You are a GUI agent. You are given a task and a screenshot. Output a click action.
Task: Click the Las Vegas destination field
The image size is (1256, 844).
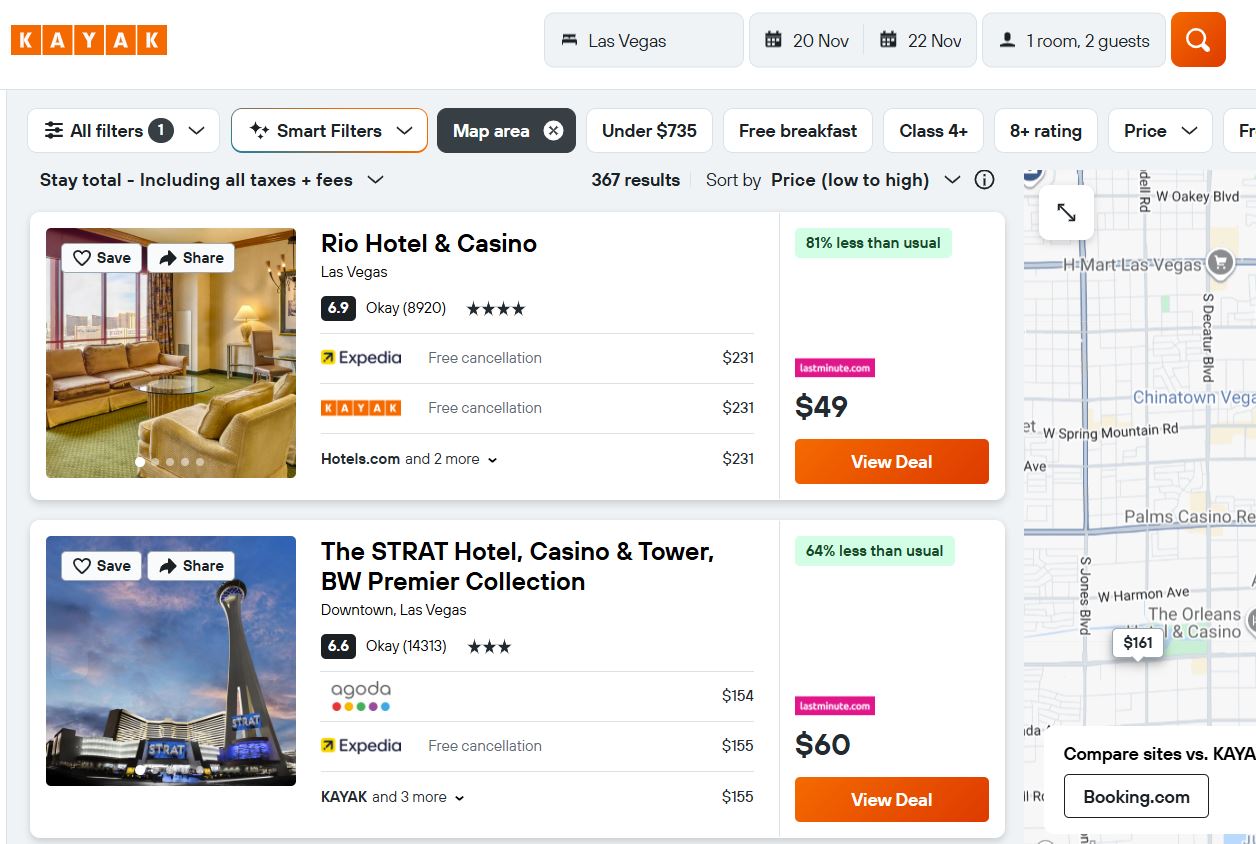coord(643,41)
